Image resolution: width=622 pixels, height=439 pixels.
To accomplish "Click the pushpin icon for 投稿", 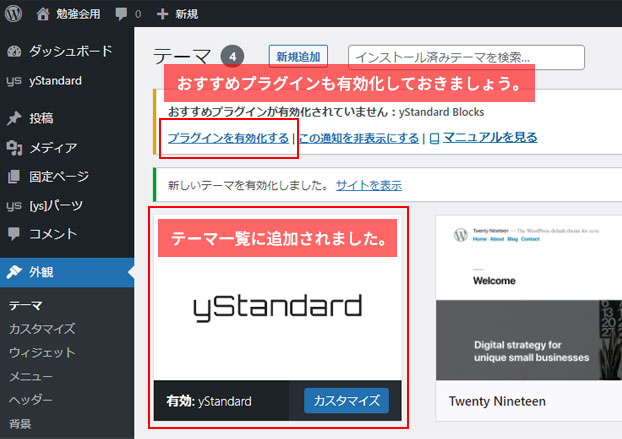I will coord(14,118).
